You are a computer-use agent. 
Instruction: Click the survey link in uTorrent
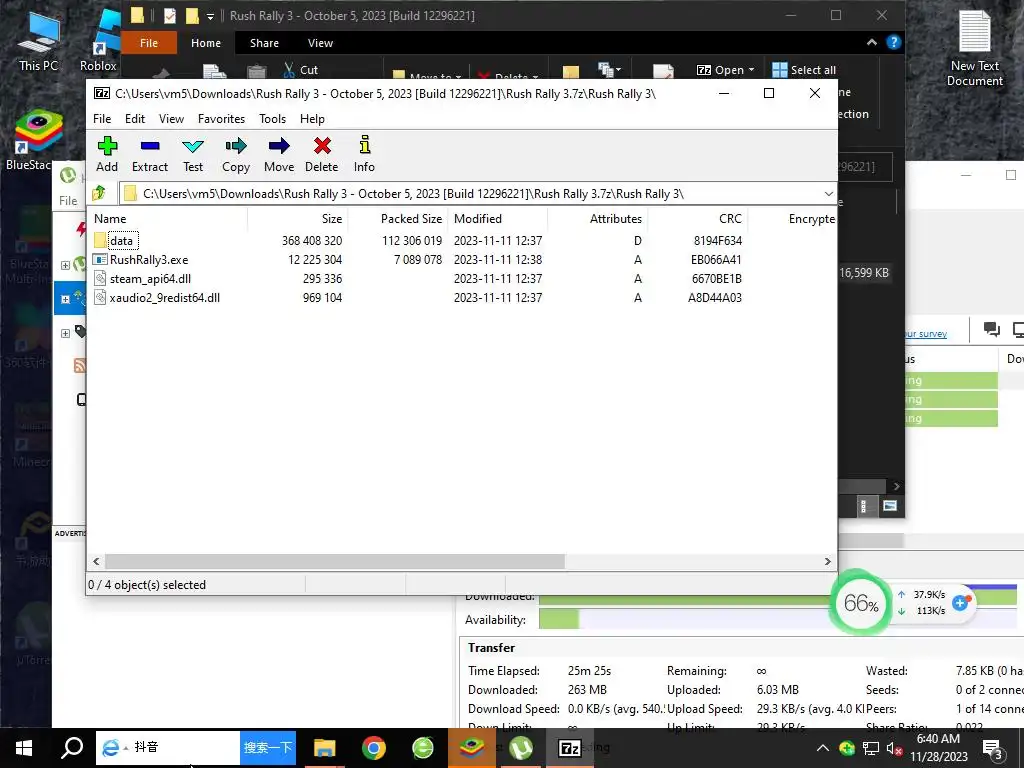[x=925, y=334]
